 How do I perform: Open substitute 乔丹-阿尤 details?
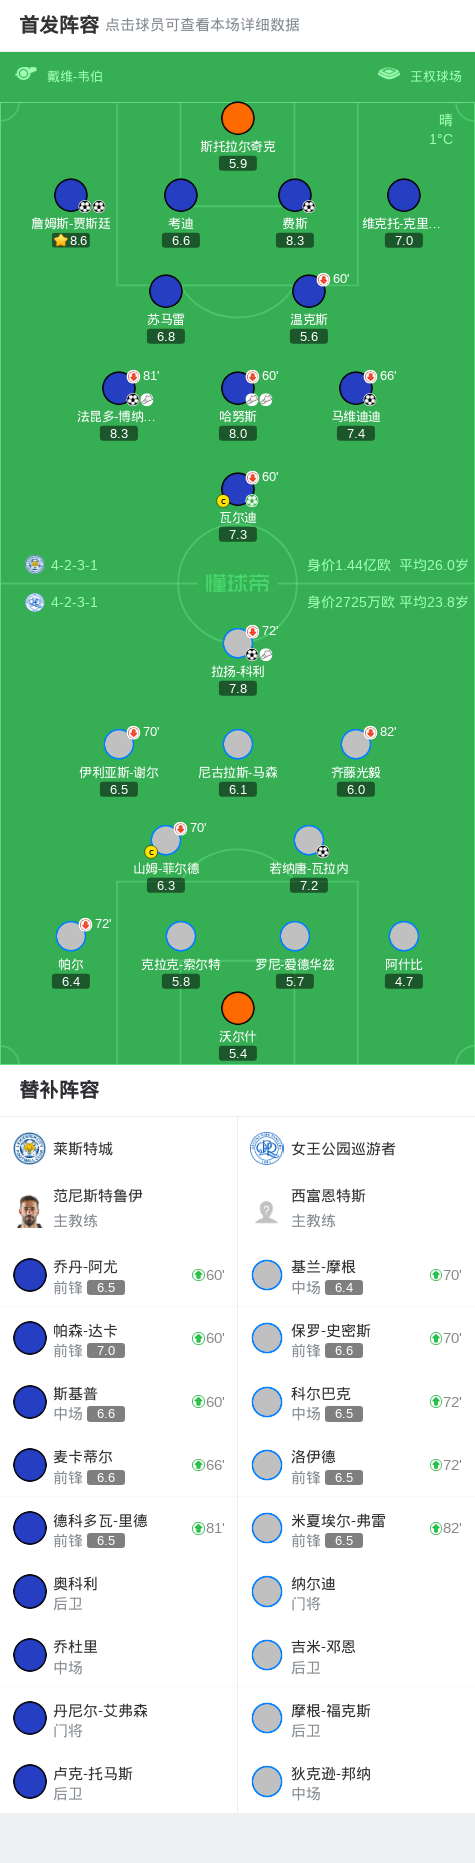[119, 1275]
